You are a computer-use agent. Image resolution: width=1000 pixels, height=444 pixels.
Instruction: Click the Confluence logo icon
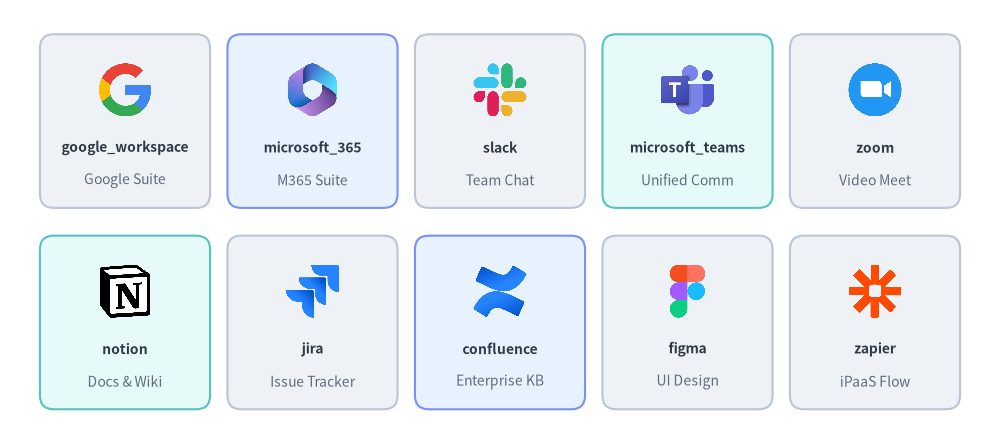point(500,291)
